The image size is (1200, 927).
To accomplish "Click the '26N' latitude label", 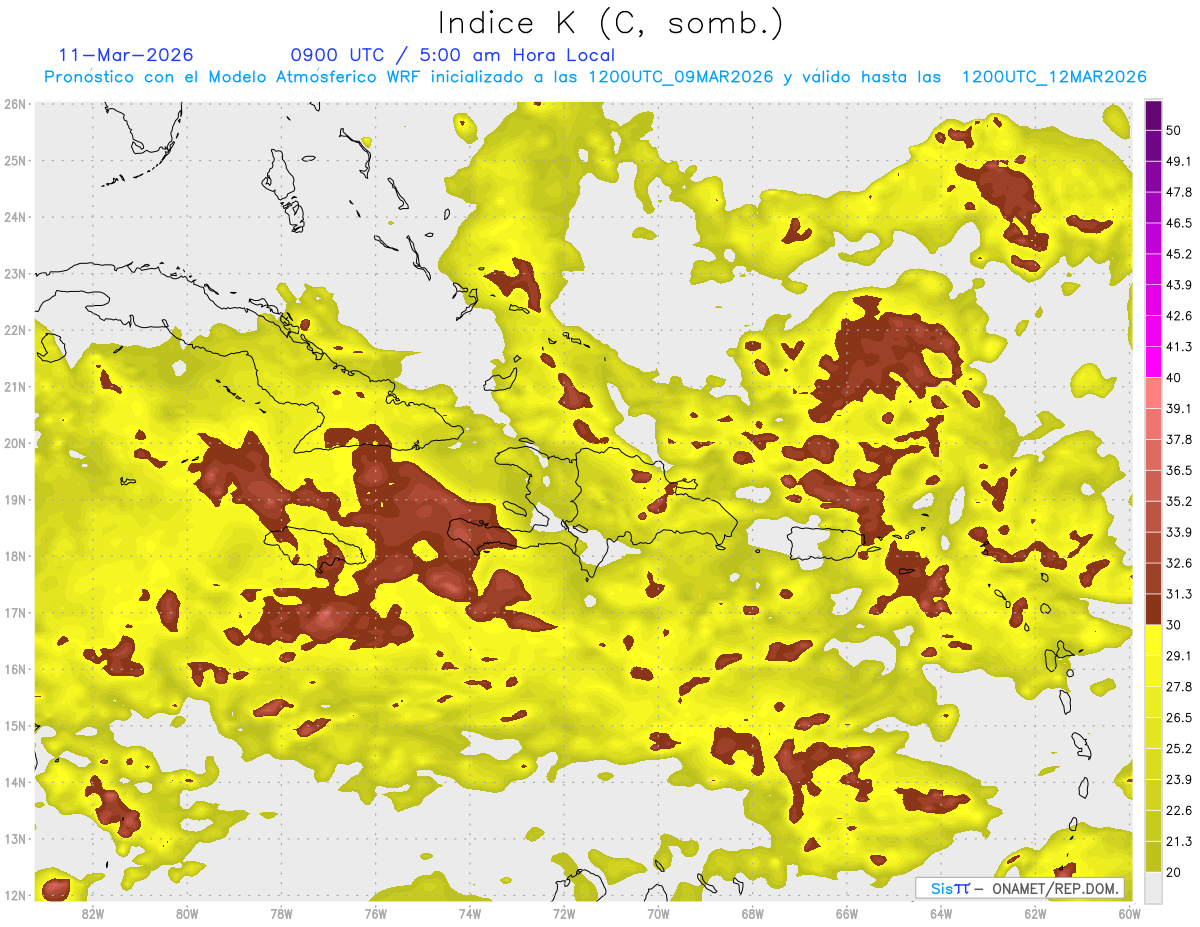I will (15, 104).
